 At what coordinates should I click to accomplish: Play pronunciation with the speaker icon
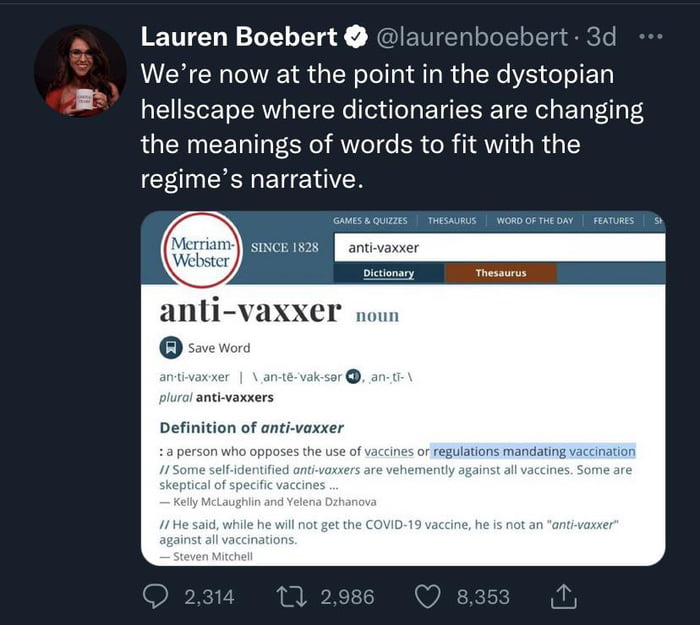coord(353,376)
